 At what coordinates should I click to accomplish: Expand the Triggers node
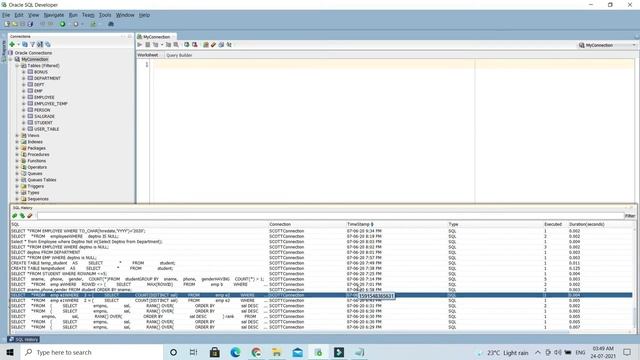click(17, 186)
